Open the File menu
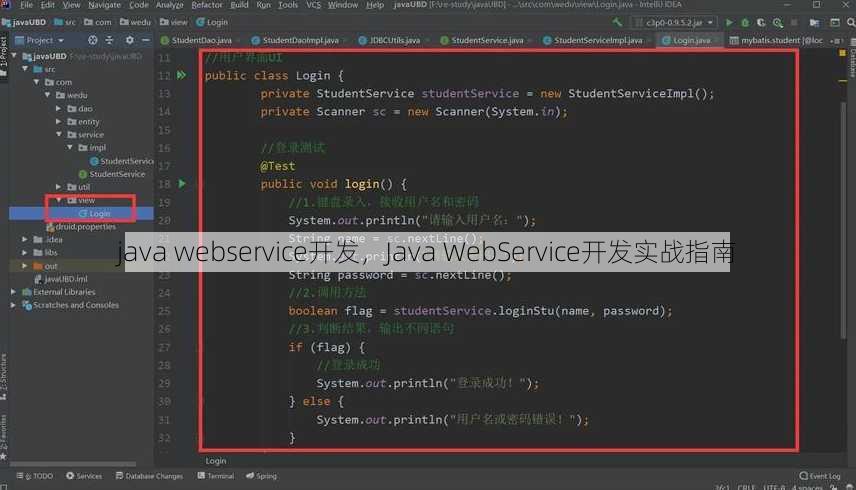 pos(26,5)
